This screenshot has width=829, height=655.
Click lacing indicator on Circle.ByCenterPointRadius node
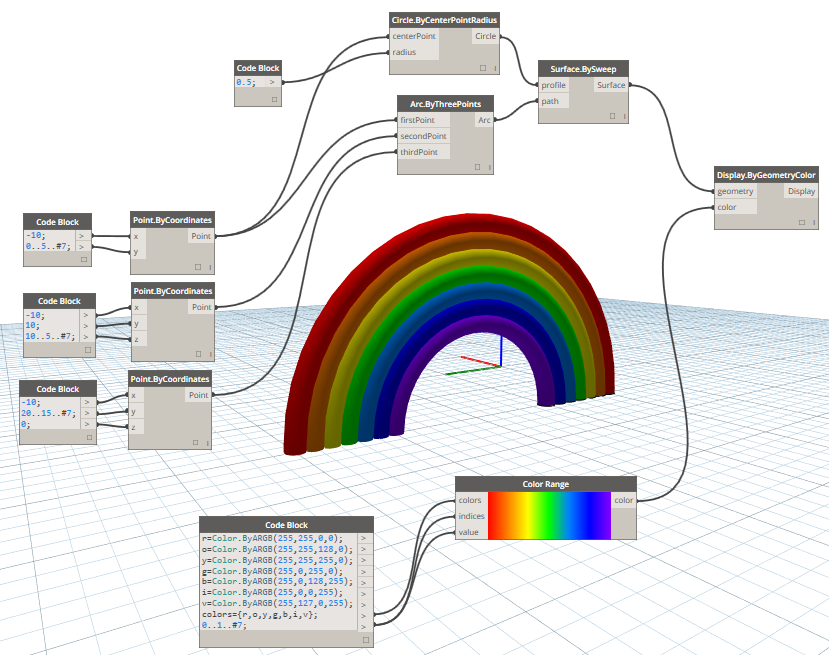click(x=494, y=68)
